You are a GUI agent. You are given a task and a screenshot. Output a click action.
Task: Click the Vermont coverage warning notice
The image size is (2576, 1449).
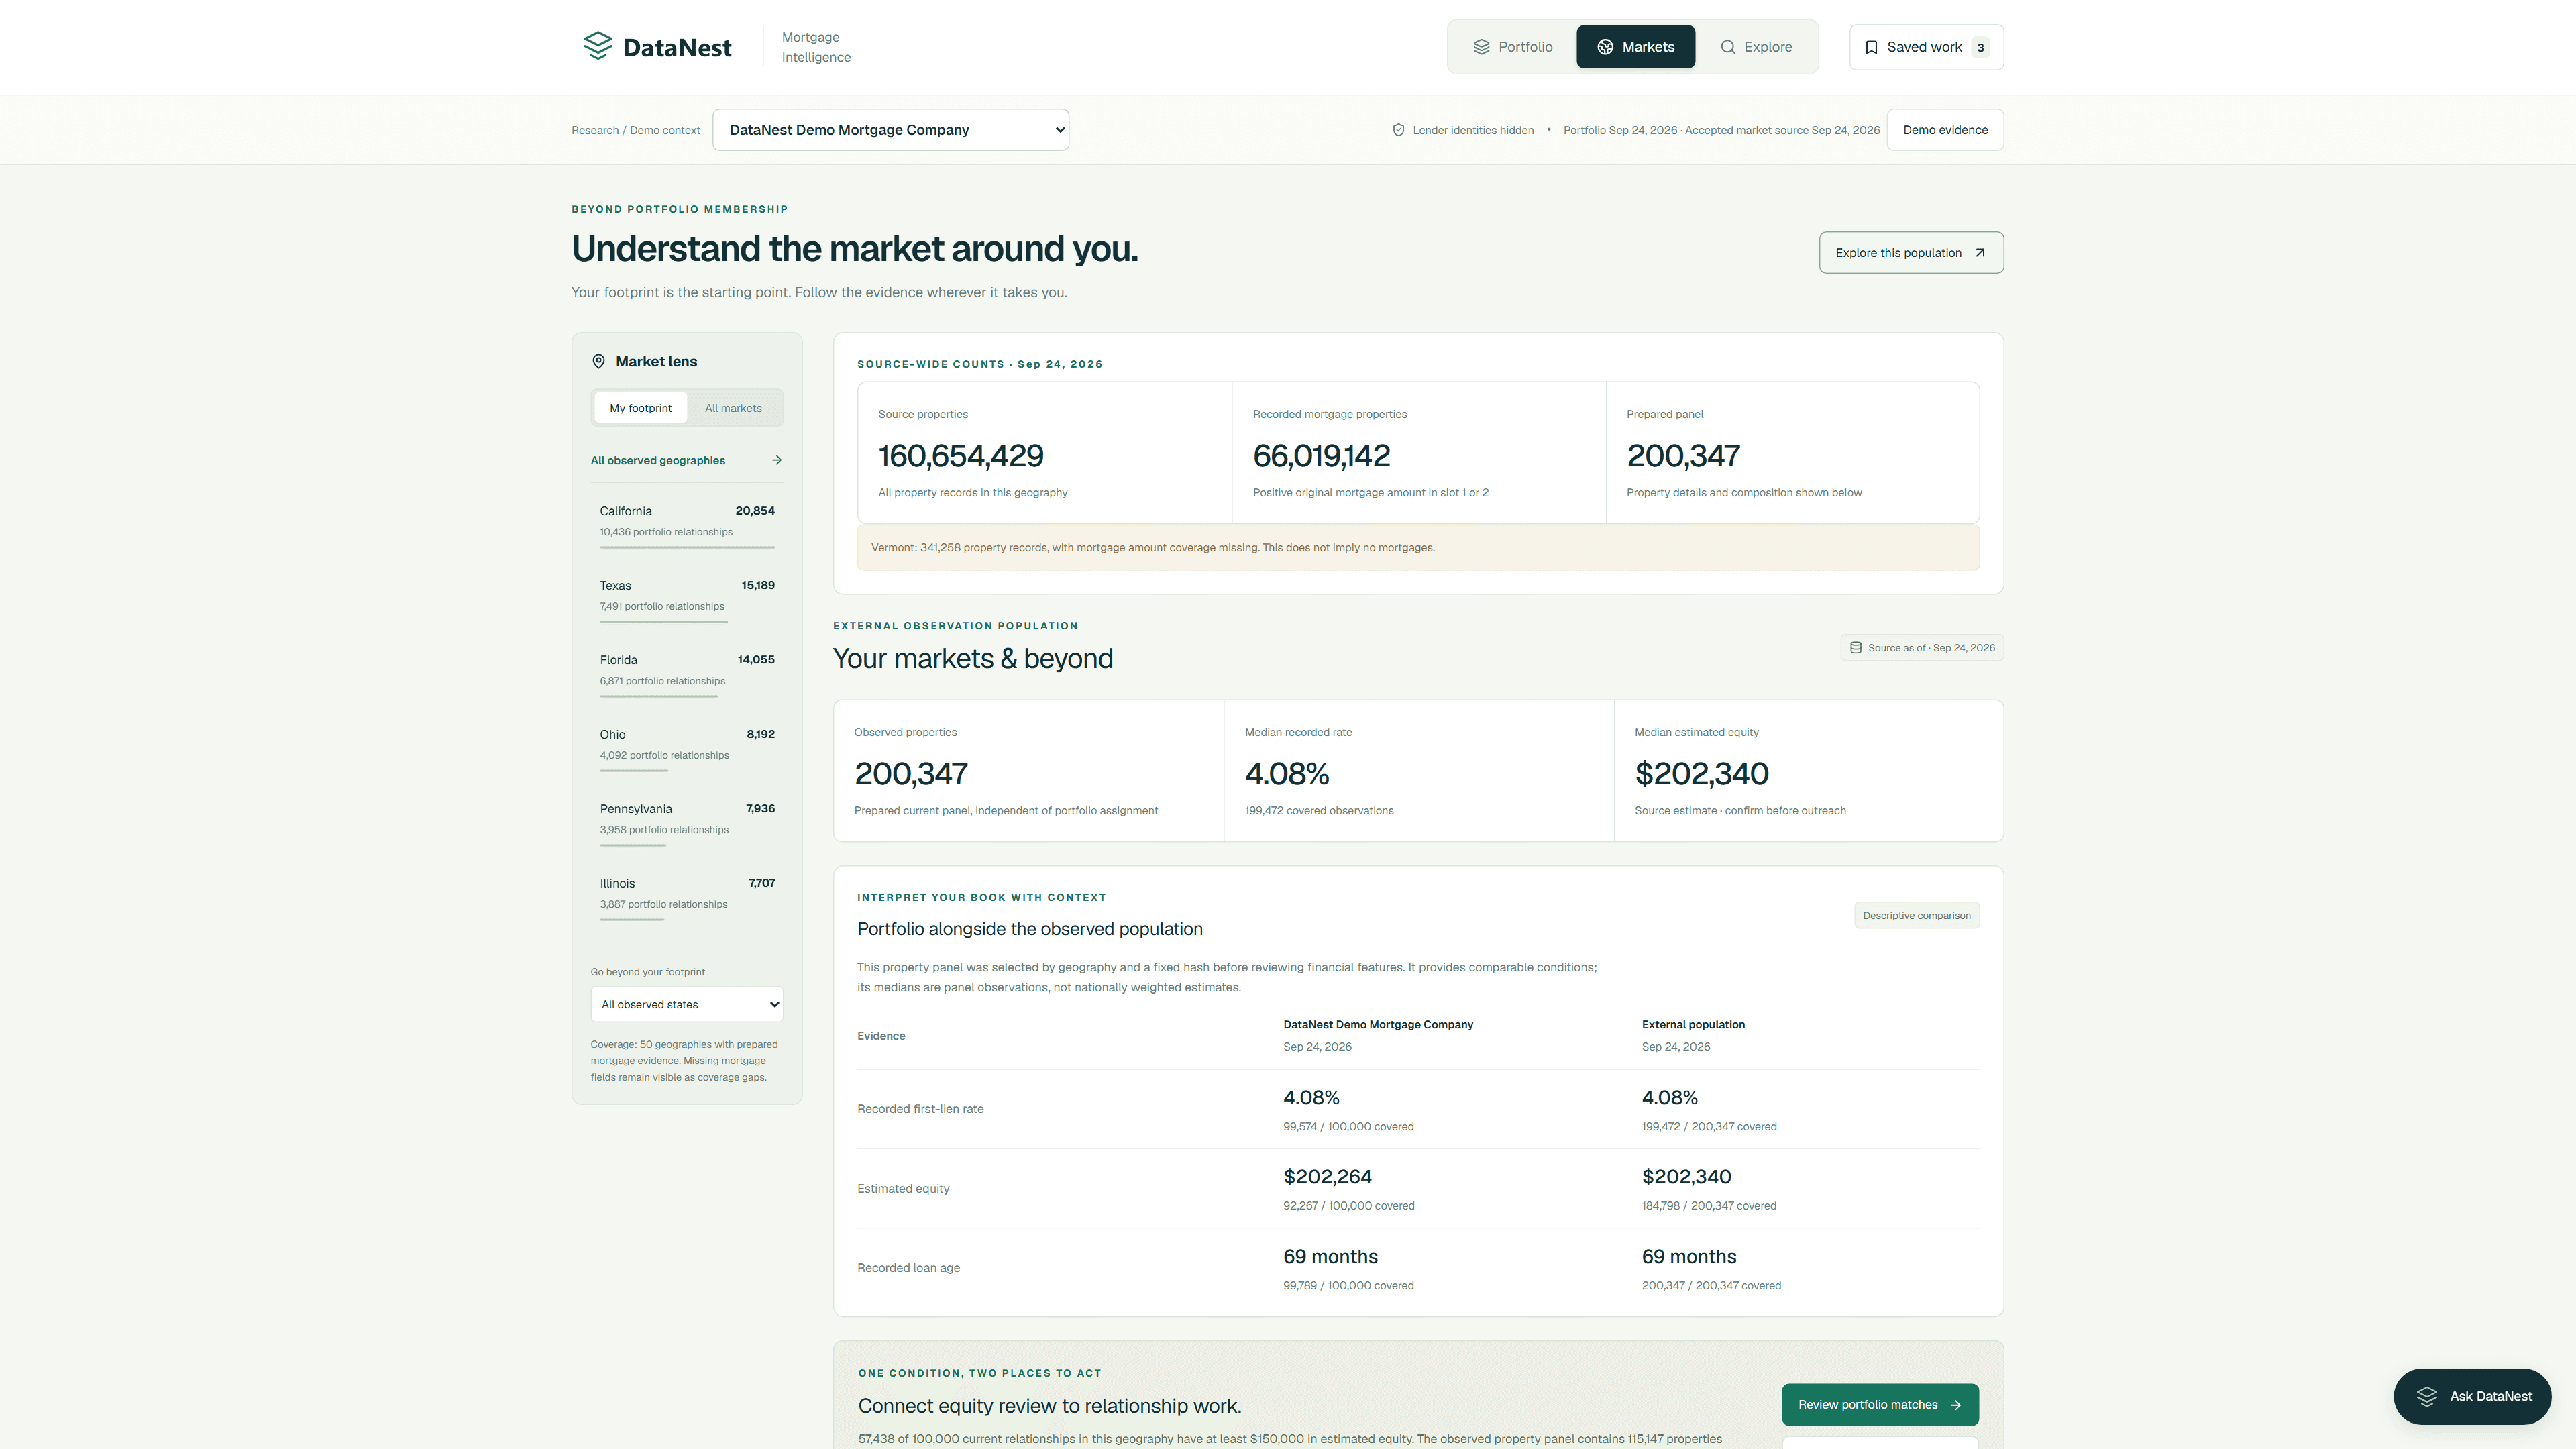[1418, 548]
